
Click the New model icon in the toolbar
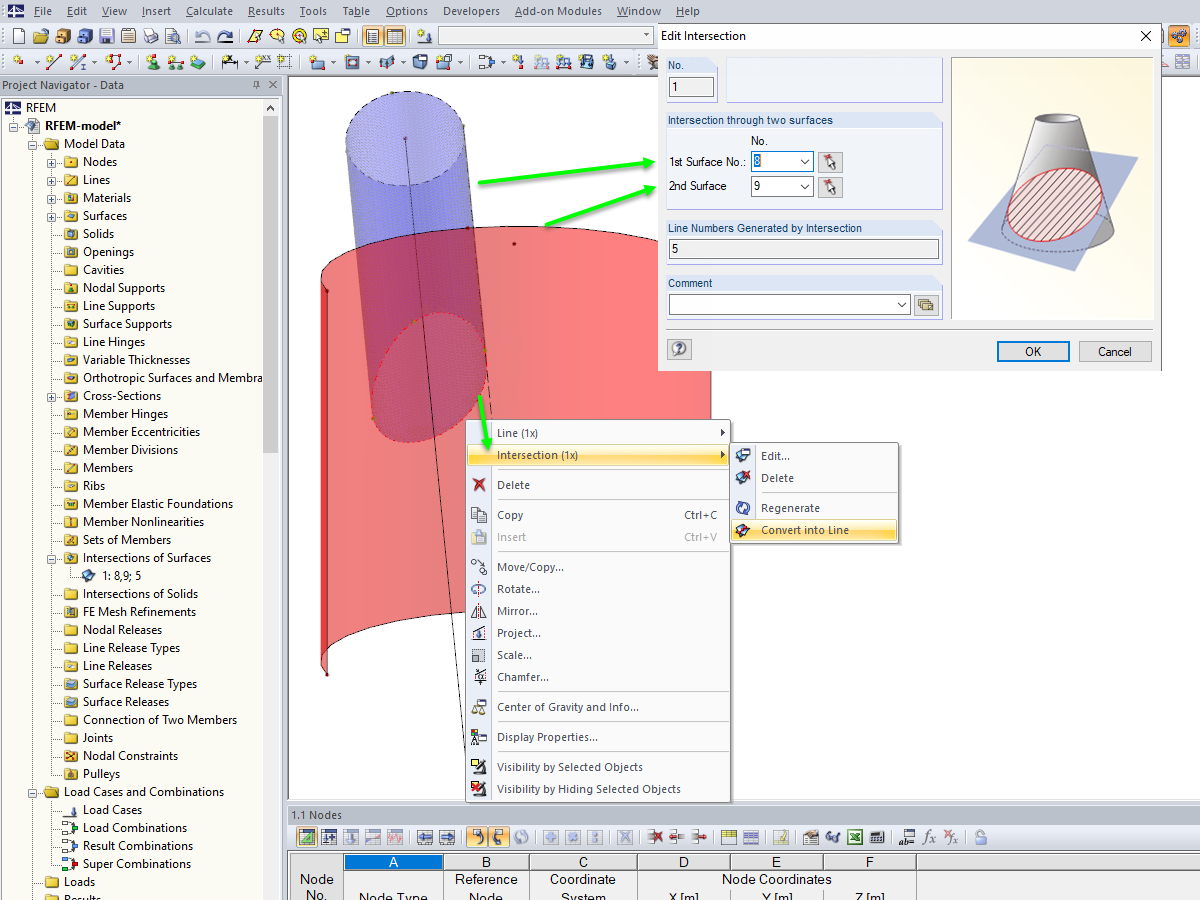(18, 36)
